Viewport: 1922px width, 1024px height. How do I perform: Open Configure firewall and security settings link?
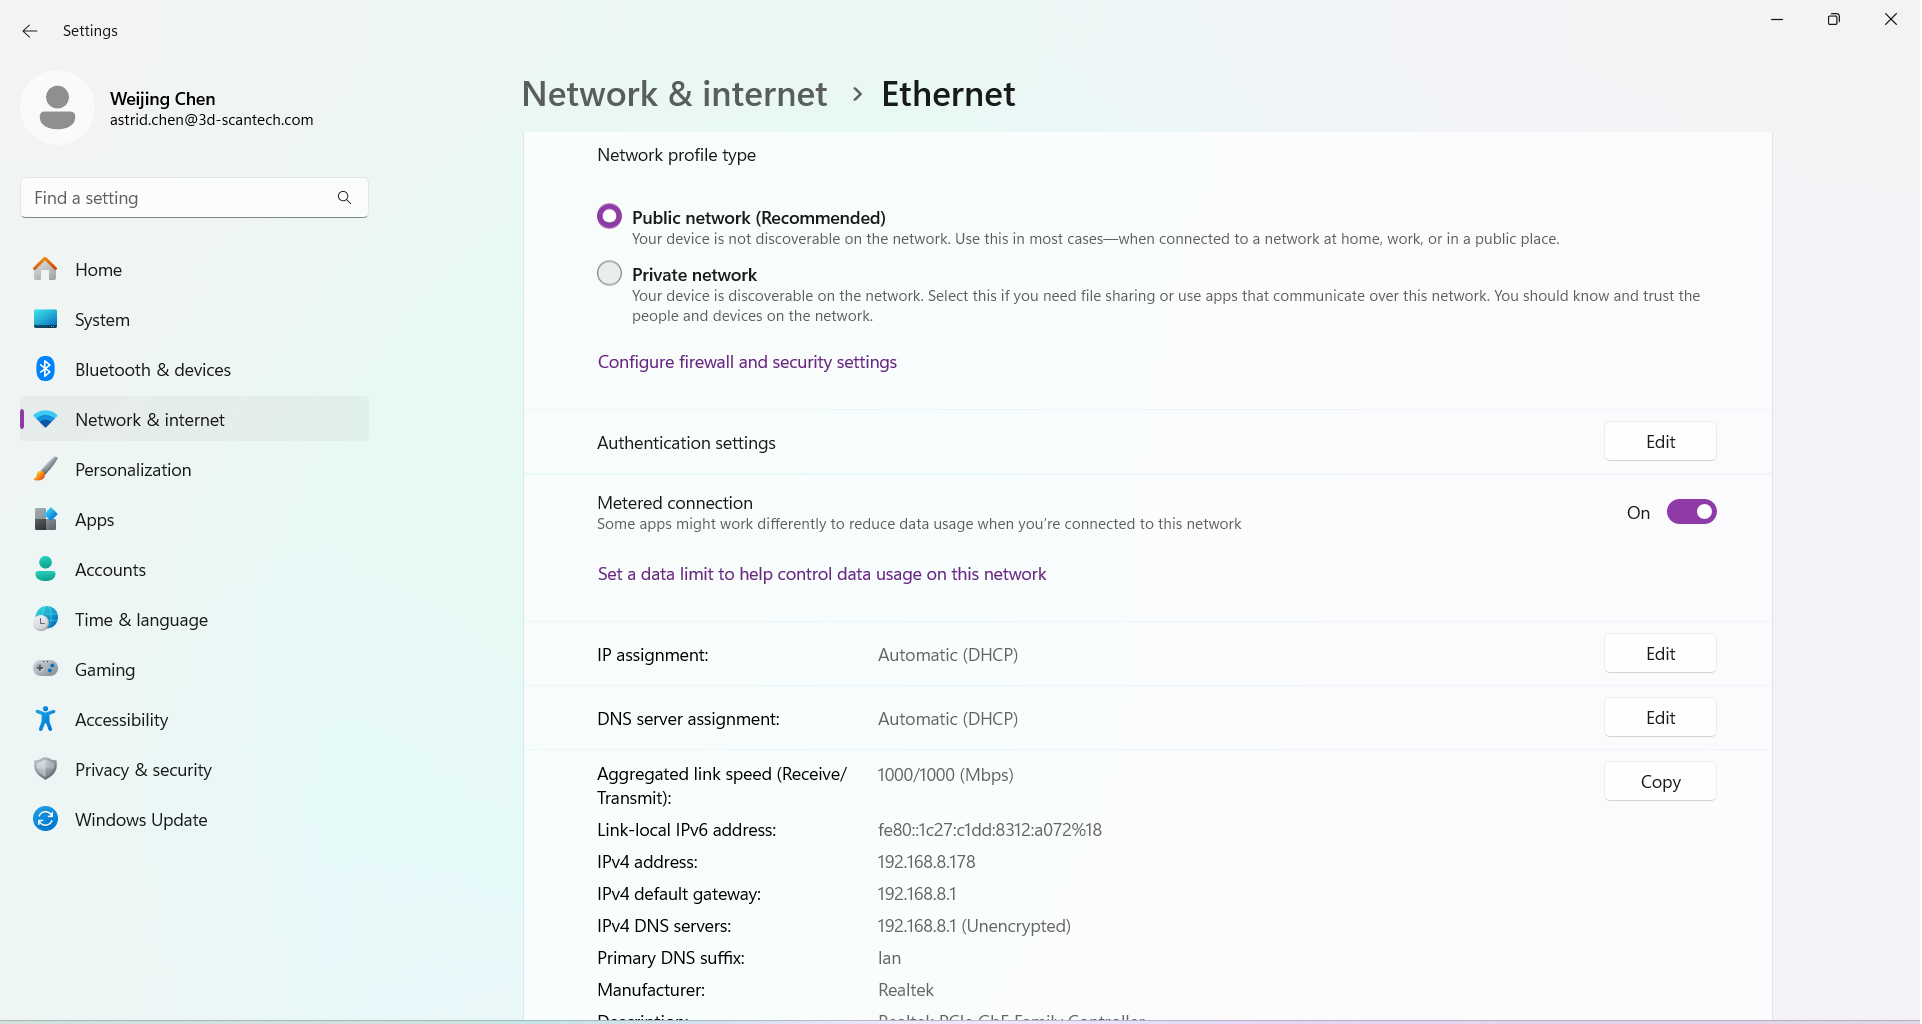point(747,362)
